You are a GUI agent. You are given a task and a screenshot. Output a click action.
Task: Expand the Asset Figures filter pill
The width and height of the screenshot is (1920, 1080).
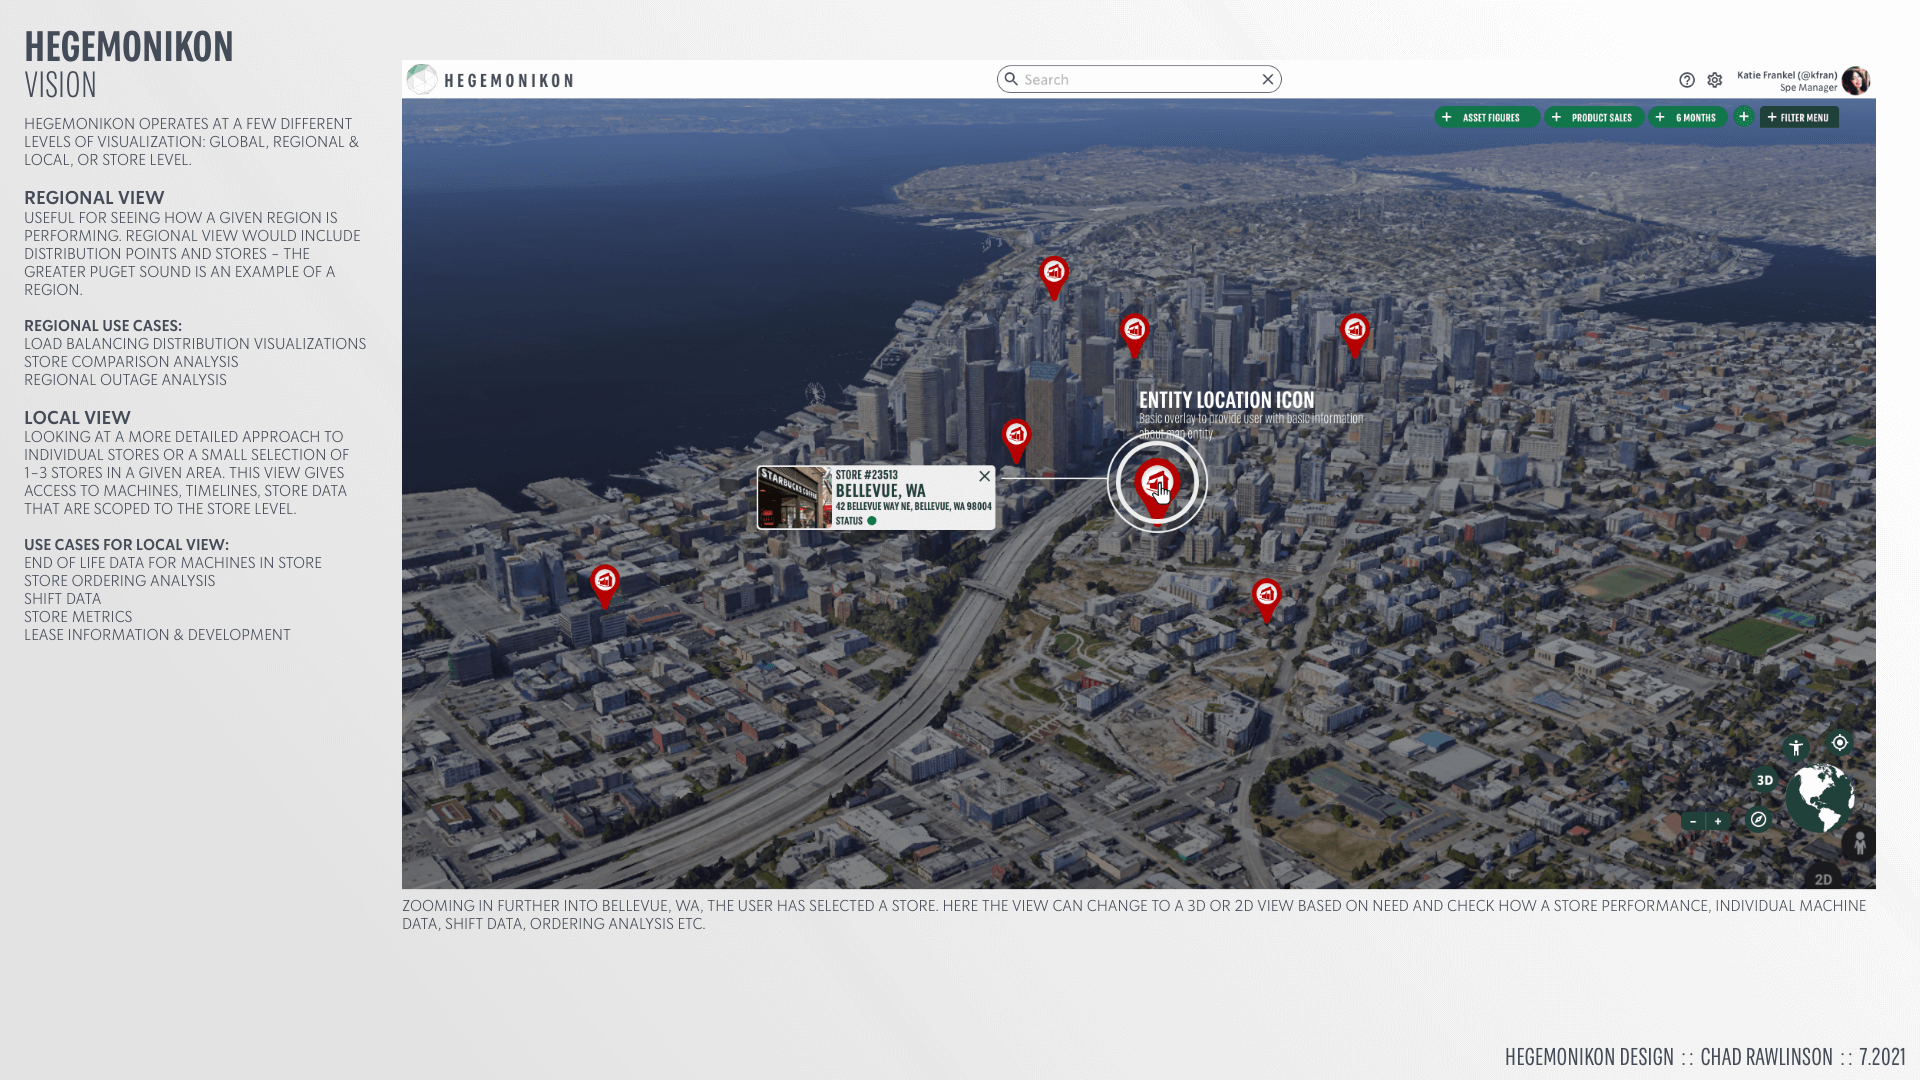point(1485,118)
